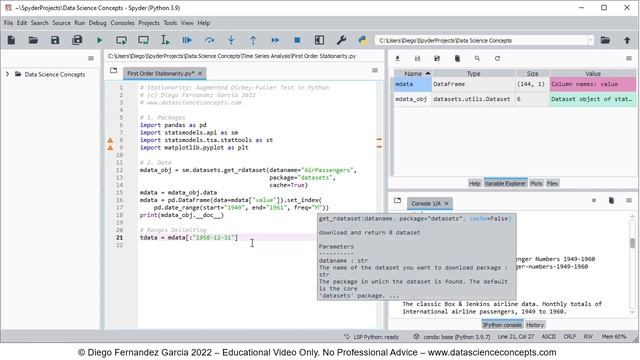Open the Consoles menu

point(122,23)
